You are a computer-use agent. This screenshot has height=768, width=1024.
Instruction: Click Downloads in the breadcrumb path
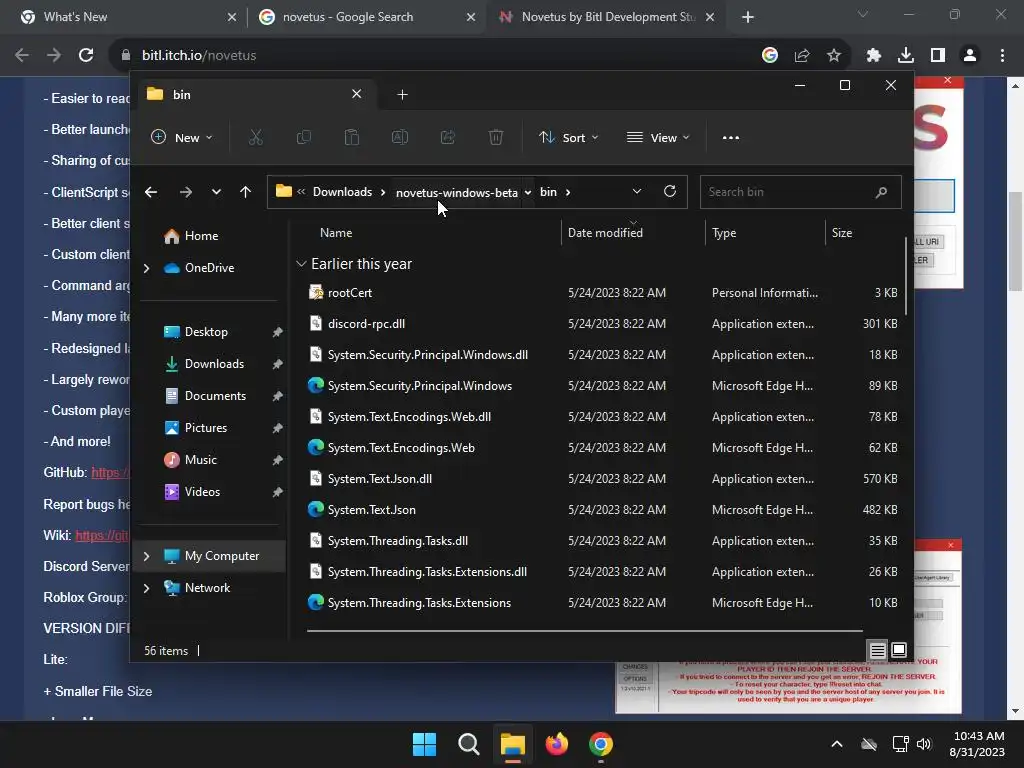tap(342, 192)
